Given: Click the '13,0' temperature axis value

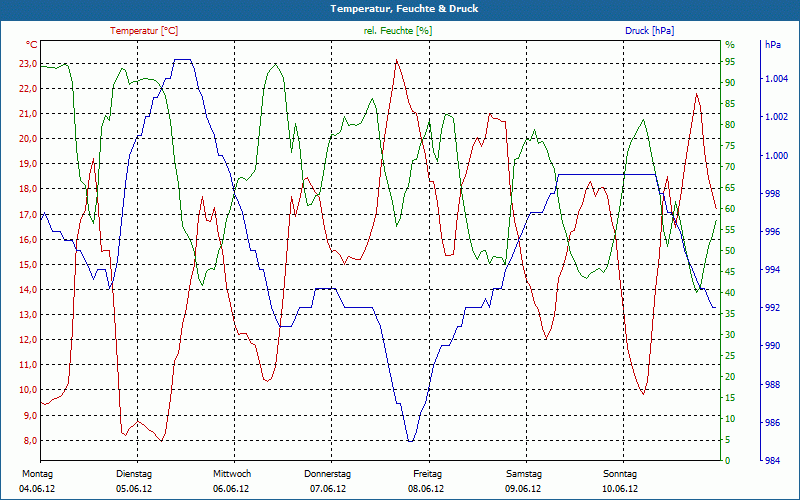Looking at the screenshot, I should [x=28, y=315].
